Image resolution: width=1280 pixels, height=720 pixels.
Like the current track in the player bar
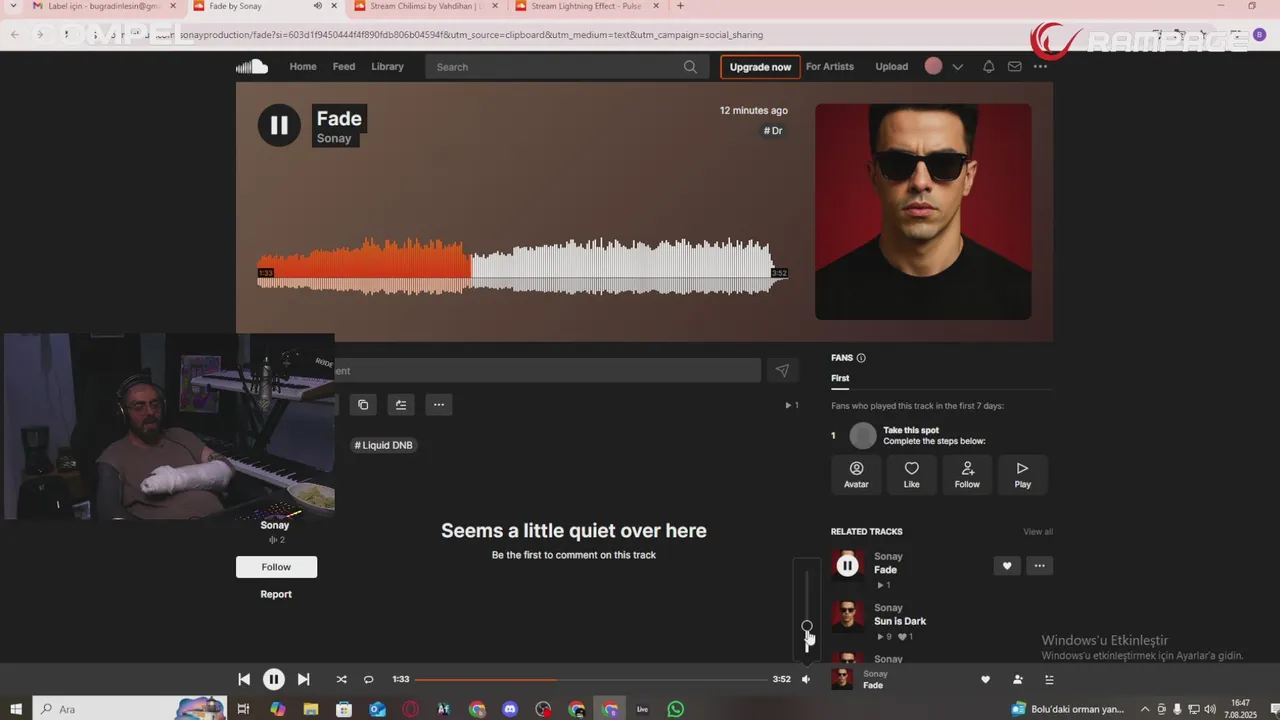985,679
